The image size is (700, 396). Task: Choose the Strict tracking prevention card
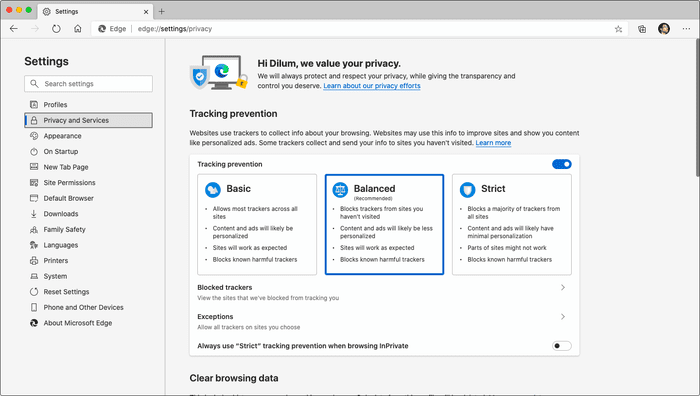(512, 225)
